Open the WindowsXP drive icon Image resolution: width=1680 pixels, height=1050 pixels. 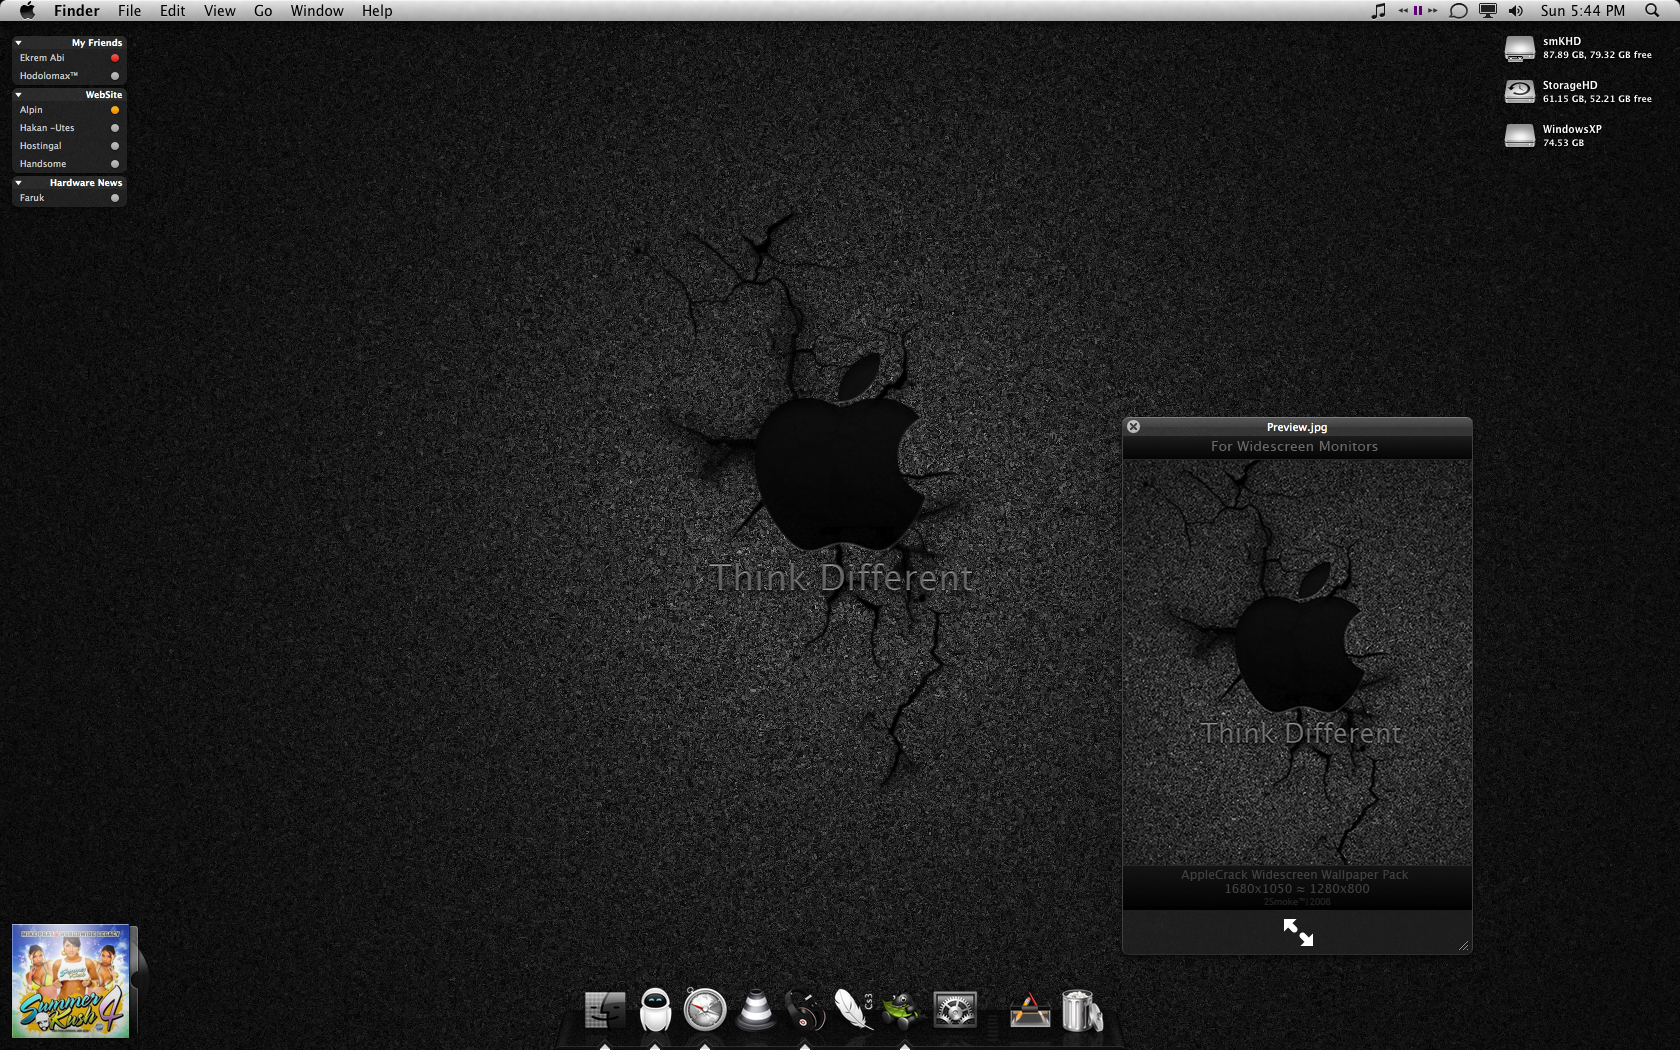point(1519,136)
